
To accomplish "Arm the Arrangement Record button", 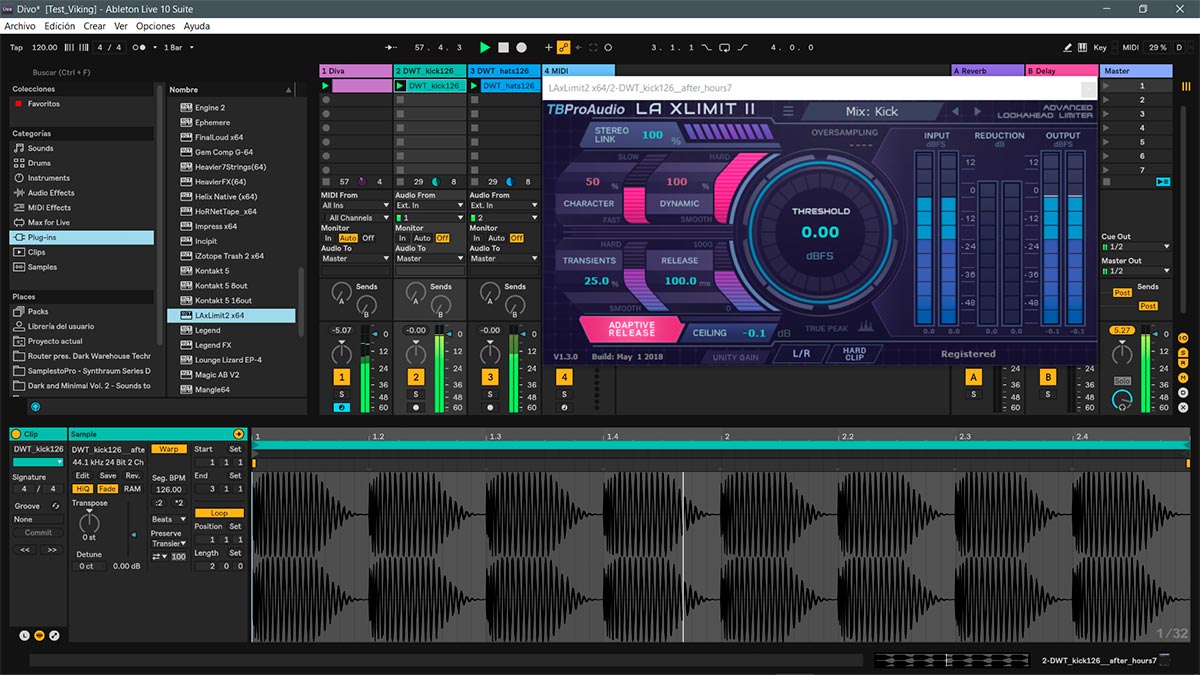I will (x=521, y=47).
